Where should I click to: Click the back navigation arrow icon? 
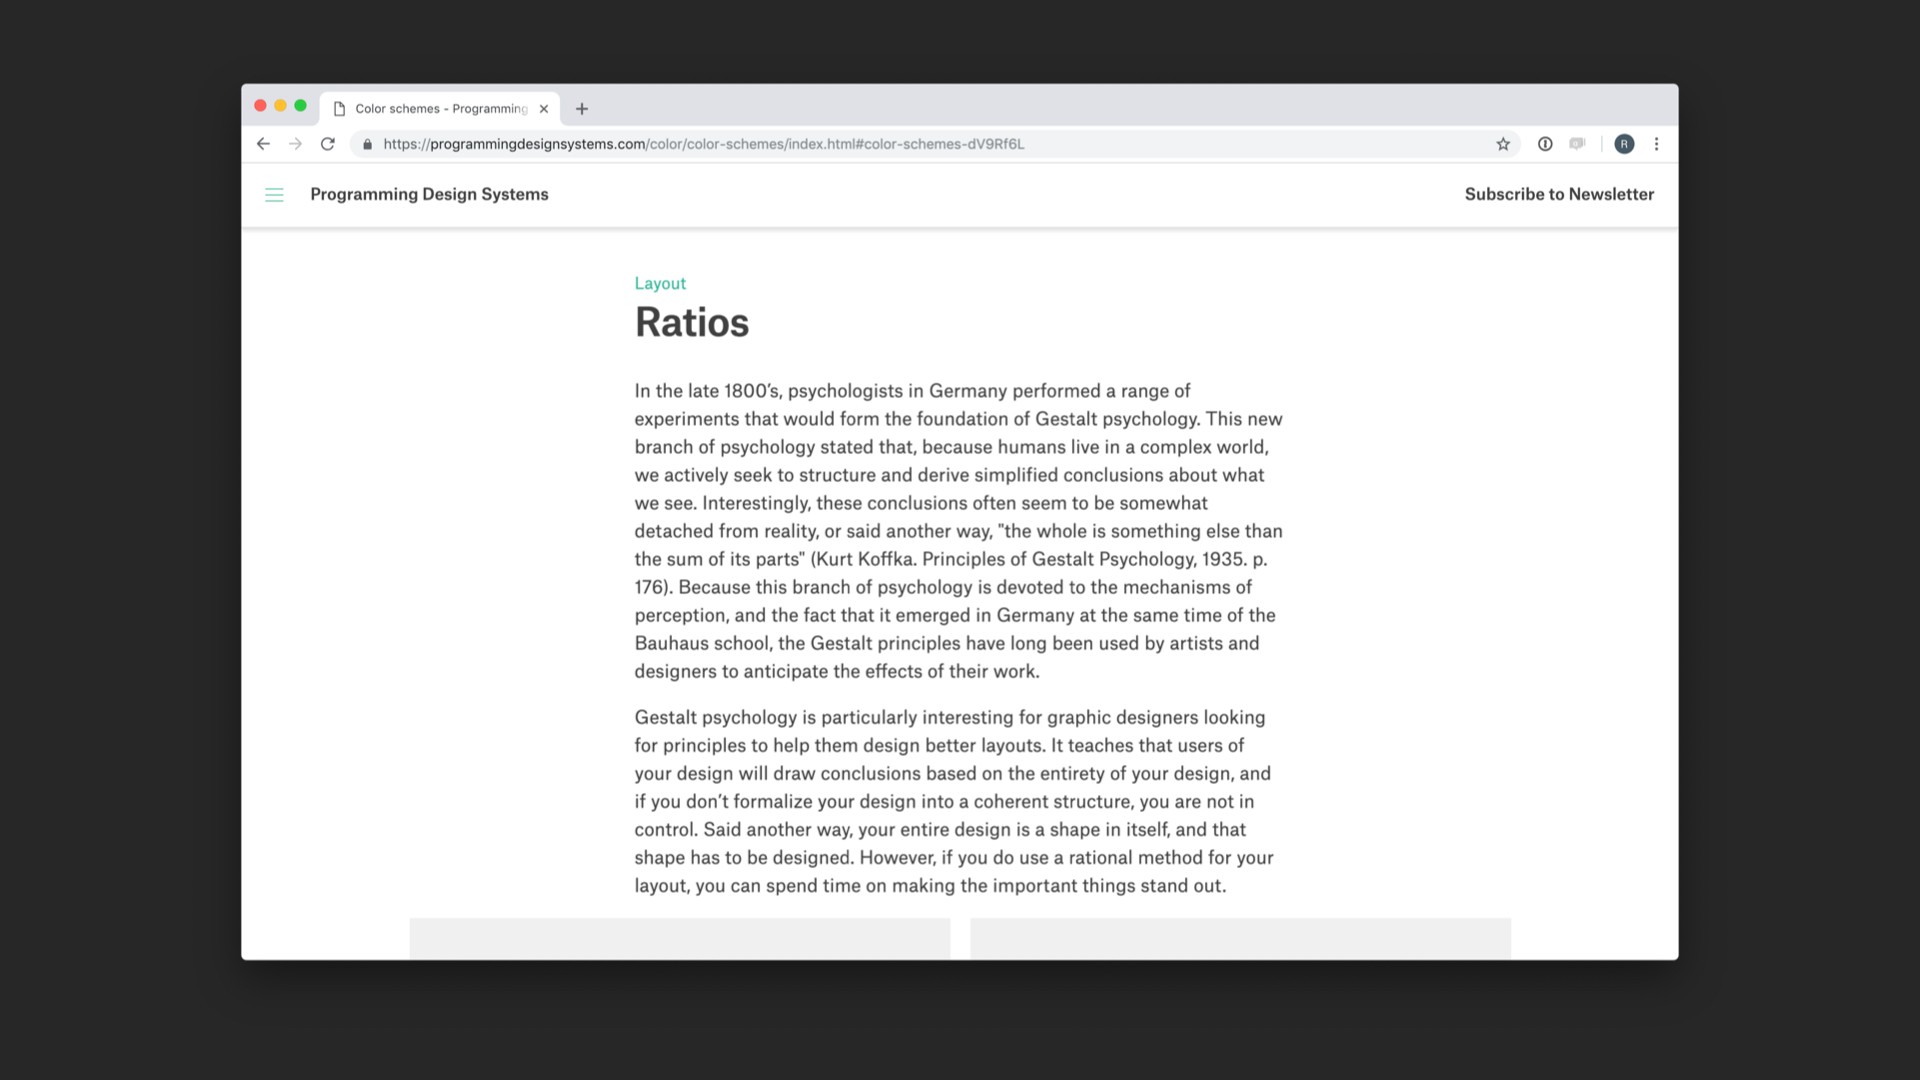[x=262, y=142]
